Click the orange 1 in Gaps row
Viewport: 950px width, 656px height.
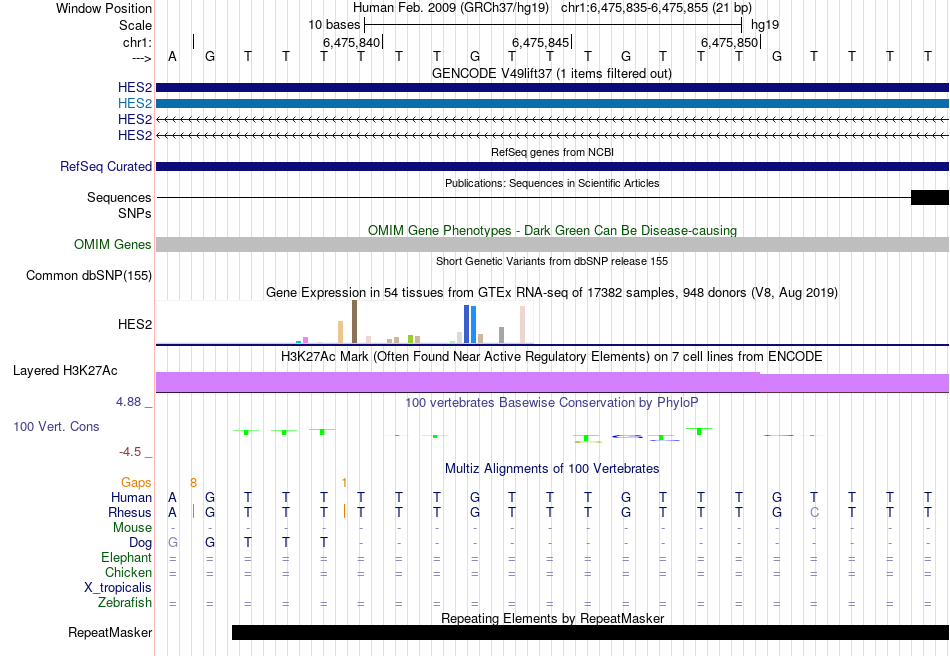pos(344,483)
